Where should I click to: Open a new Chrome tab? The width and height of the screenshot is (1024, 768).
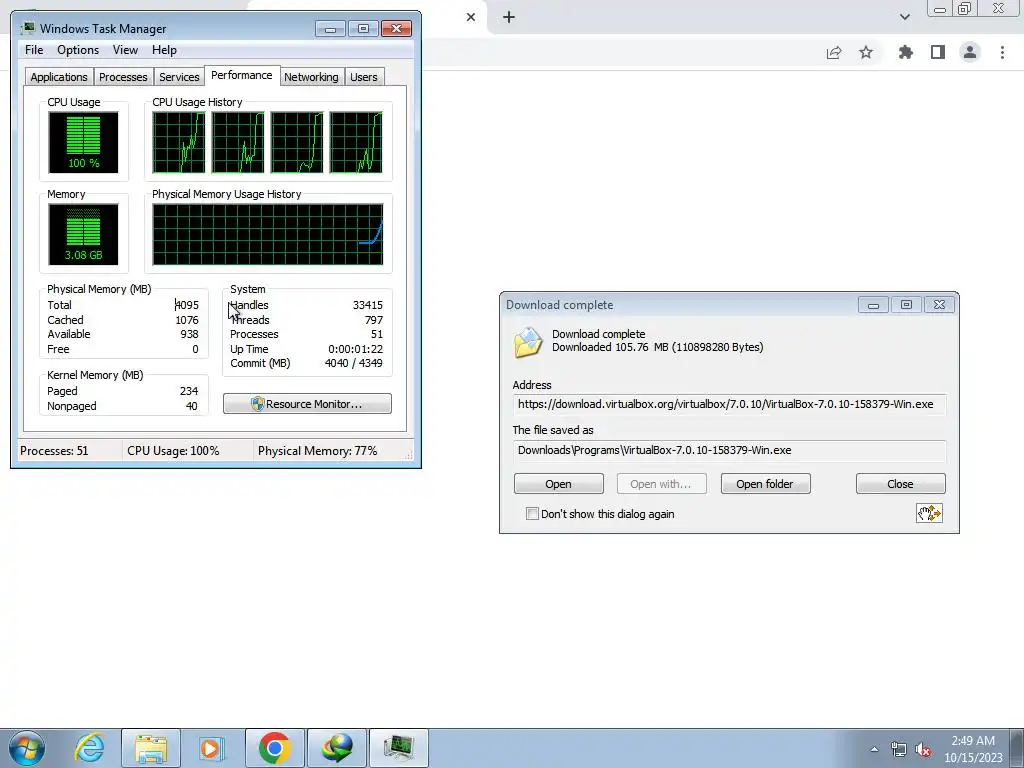point(509,17)
